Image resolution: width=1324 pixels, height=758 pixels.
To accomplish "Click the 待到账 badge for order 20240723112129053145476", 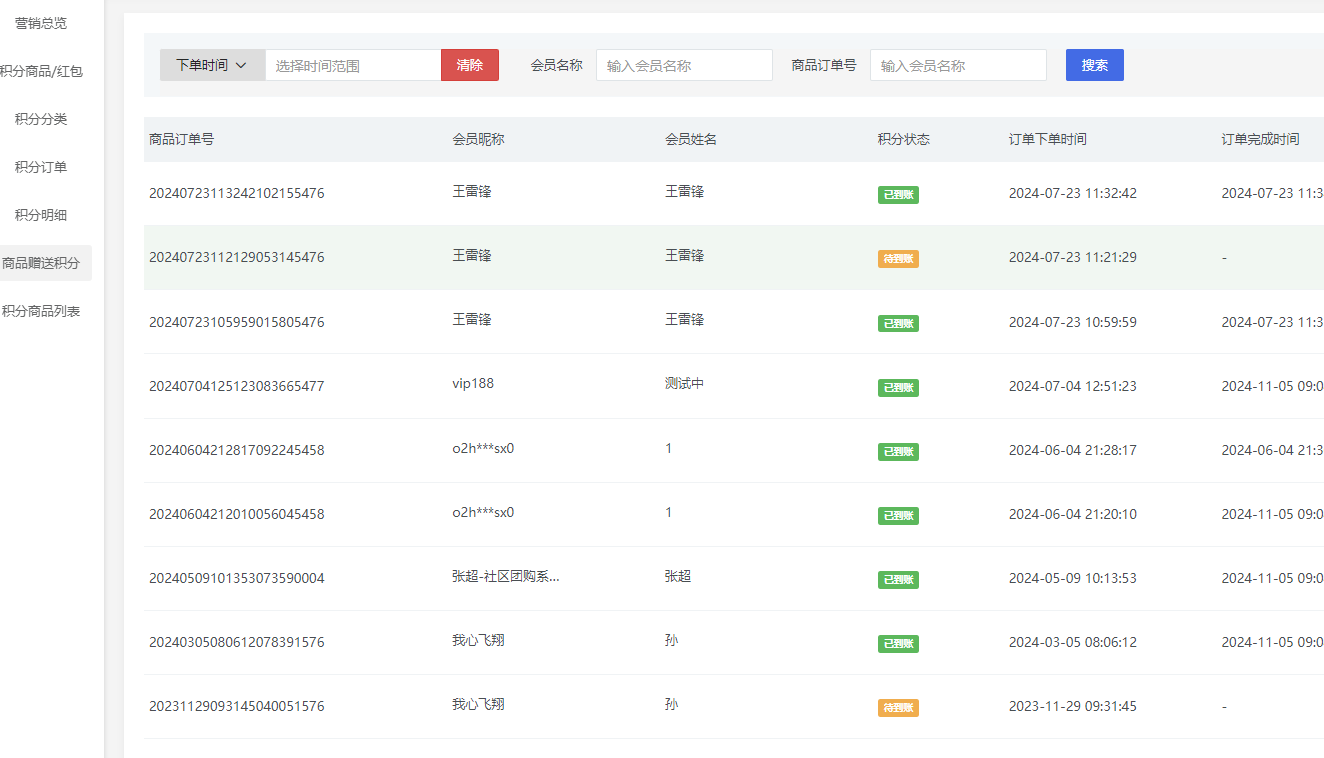I will point(898,259).
